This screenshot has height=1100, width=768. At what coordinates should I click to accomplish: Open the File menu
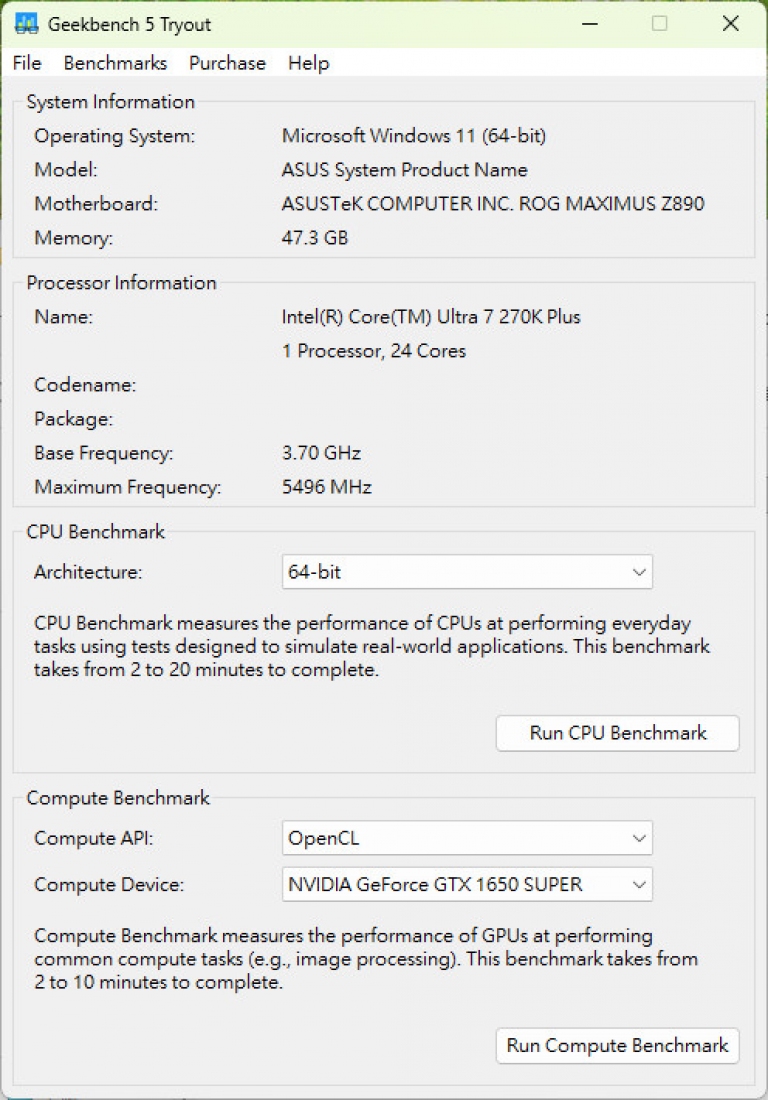(x=27, y=63)
